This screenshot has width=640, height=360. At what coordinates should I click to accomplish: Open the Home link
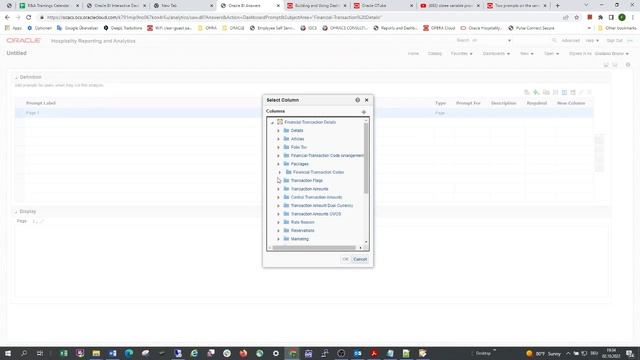coord(413,53)
